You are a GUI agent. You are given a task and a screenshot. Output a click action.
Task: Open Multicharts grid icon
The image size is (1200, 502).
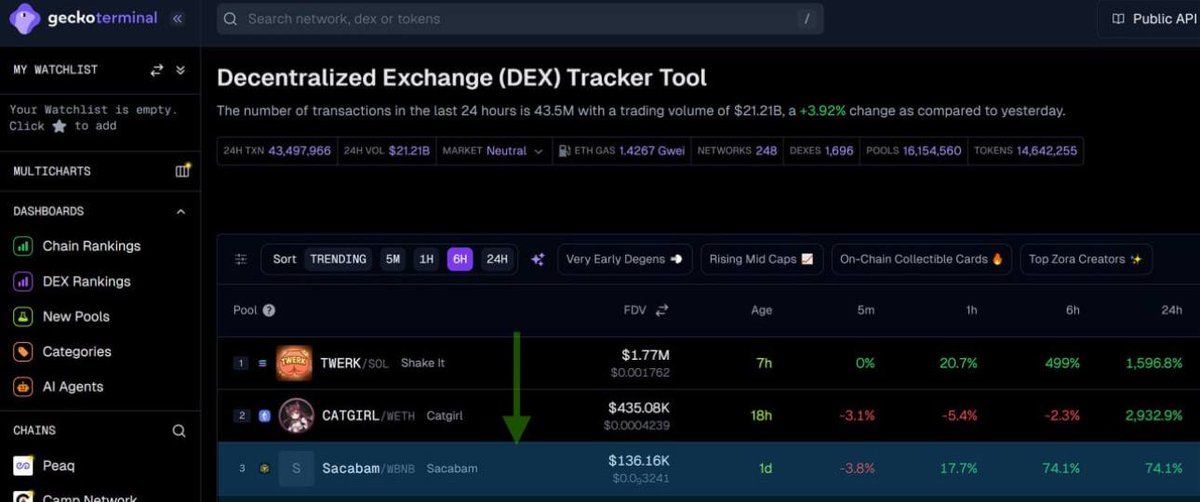(x=182, y=171)
